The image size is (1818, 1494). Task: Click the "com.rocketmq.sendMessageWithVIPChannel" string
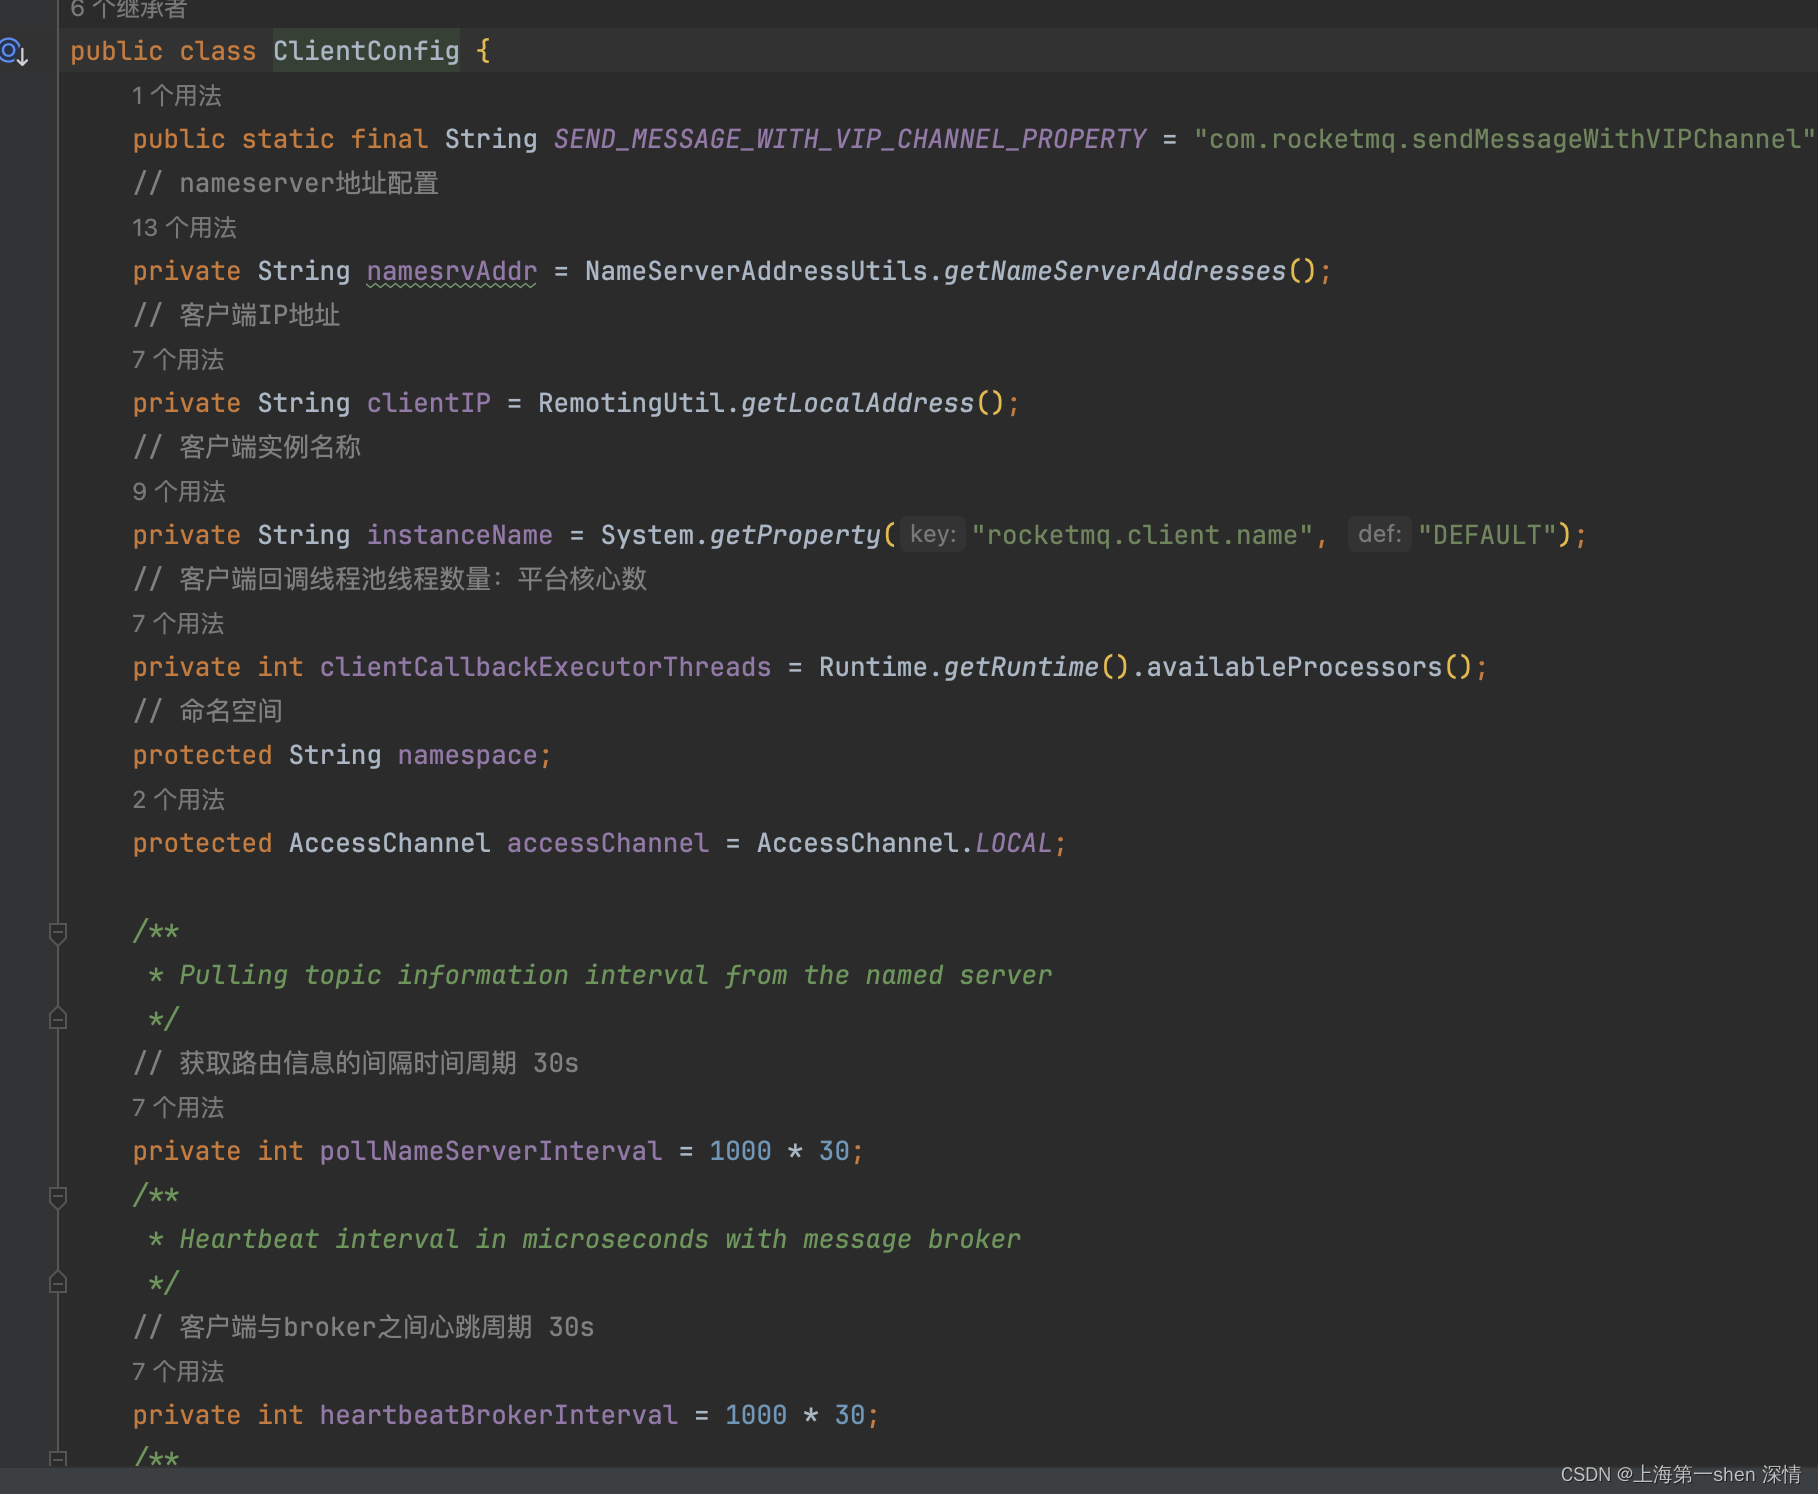tap(1504, 139)
